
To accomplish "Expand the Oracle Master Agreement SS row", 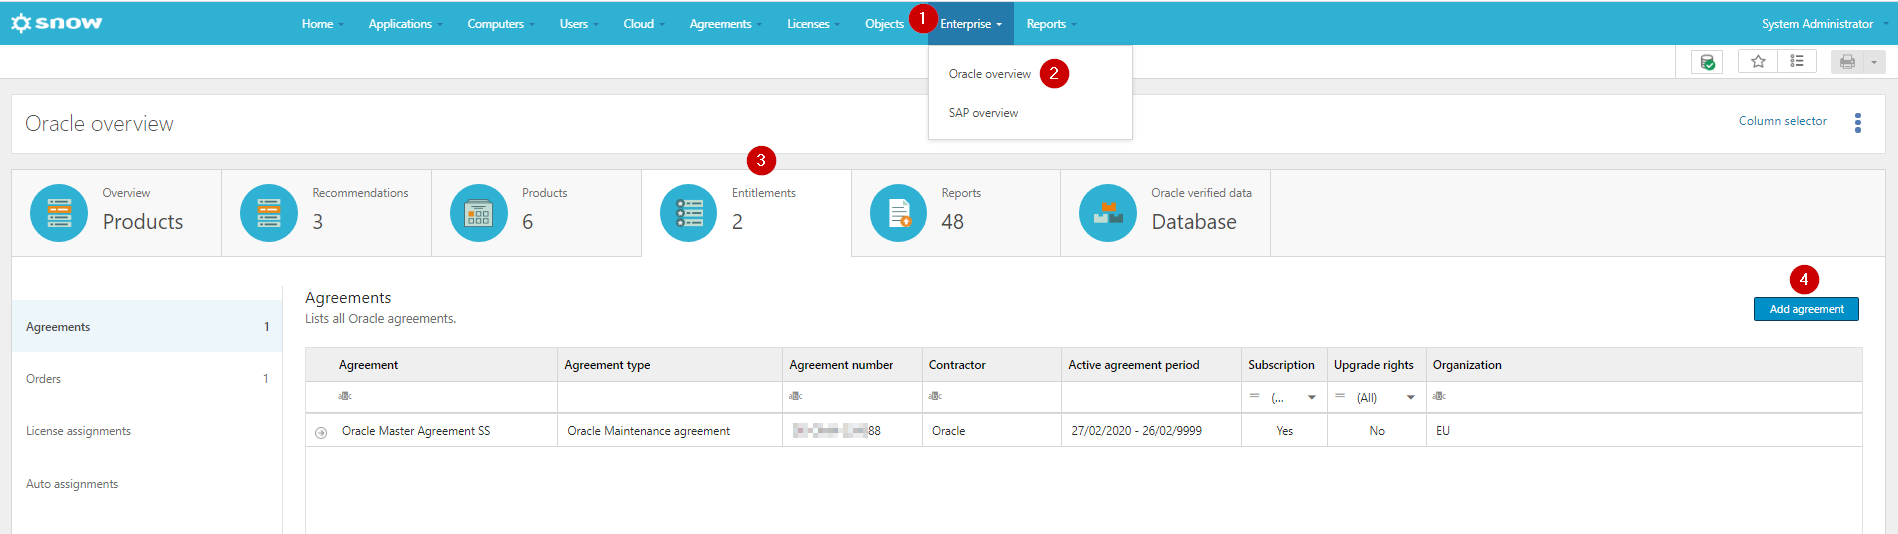I will (321, 432).
